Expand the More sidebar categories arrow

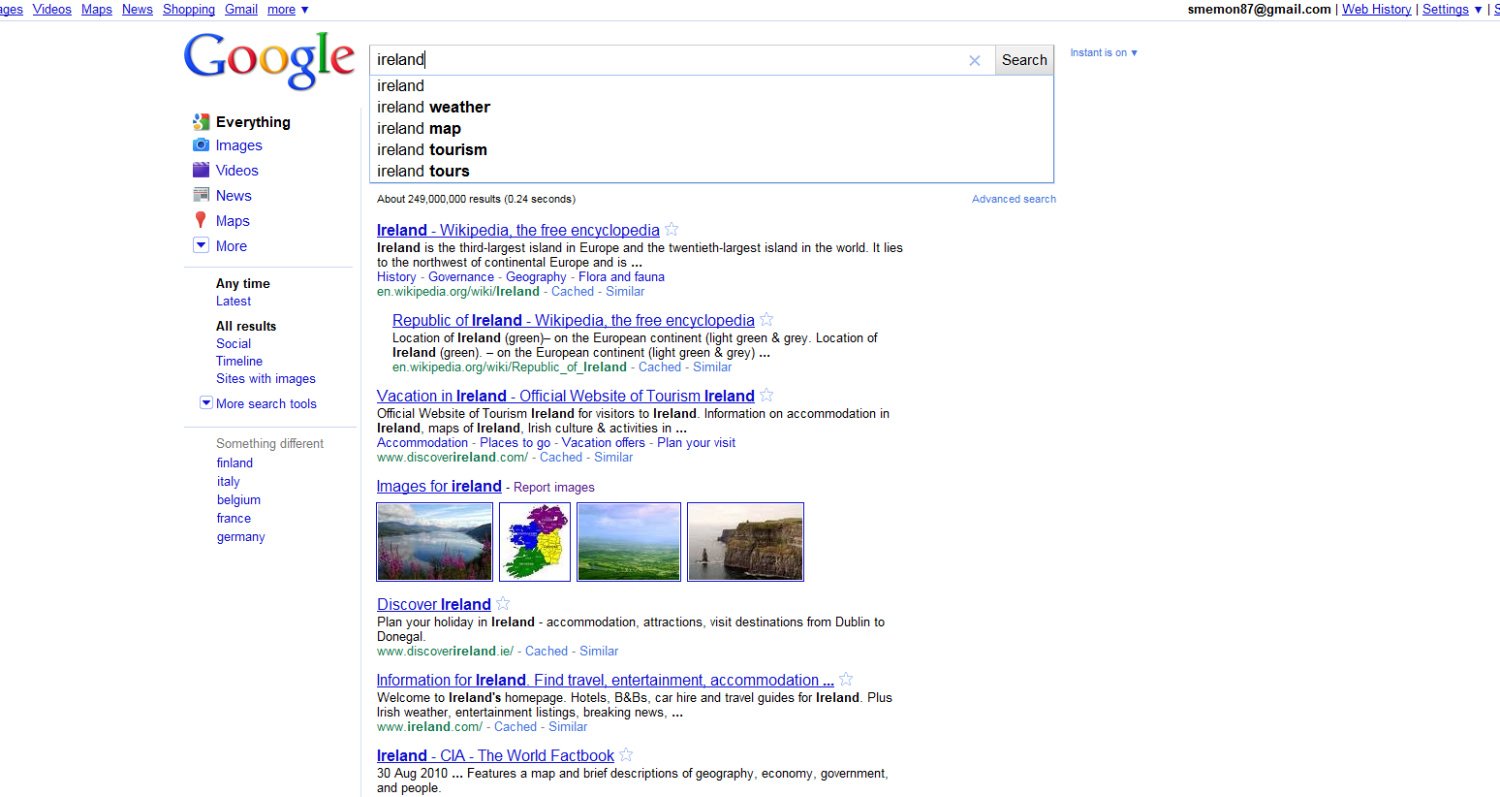point(201,245)
